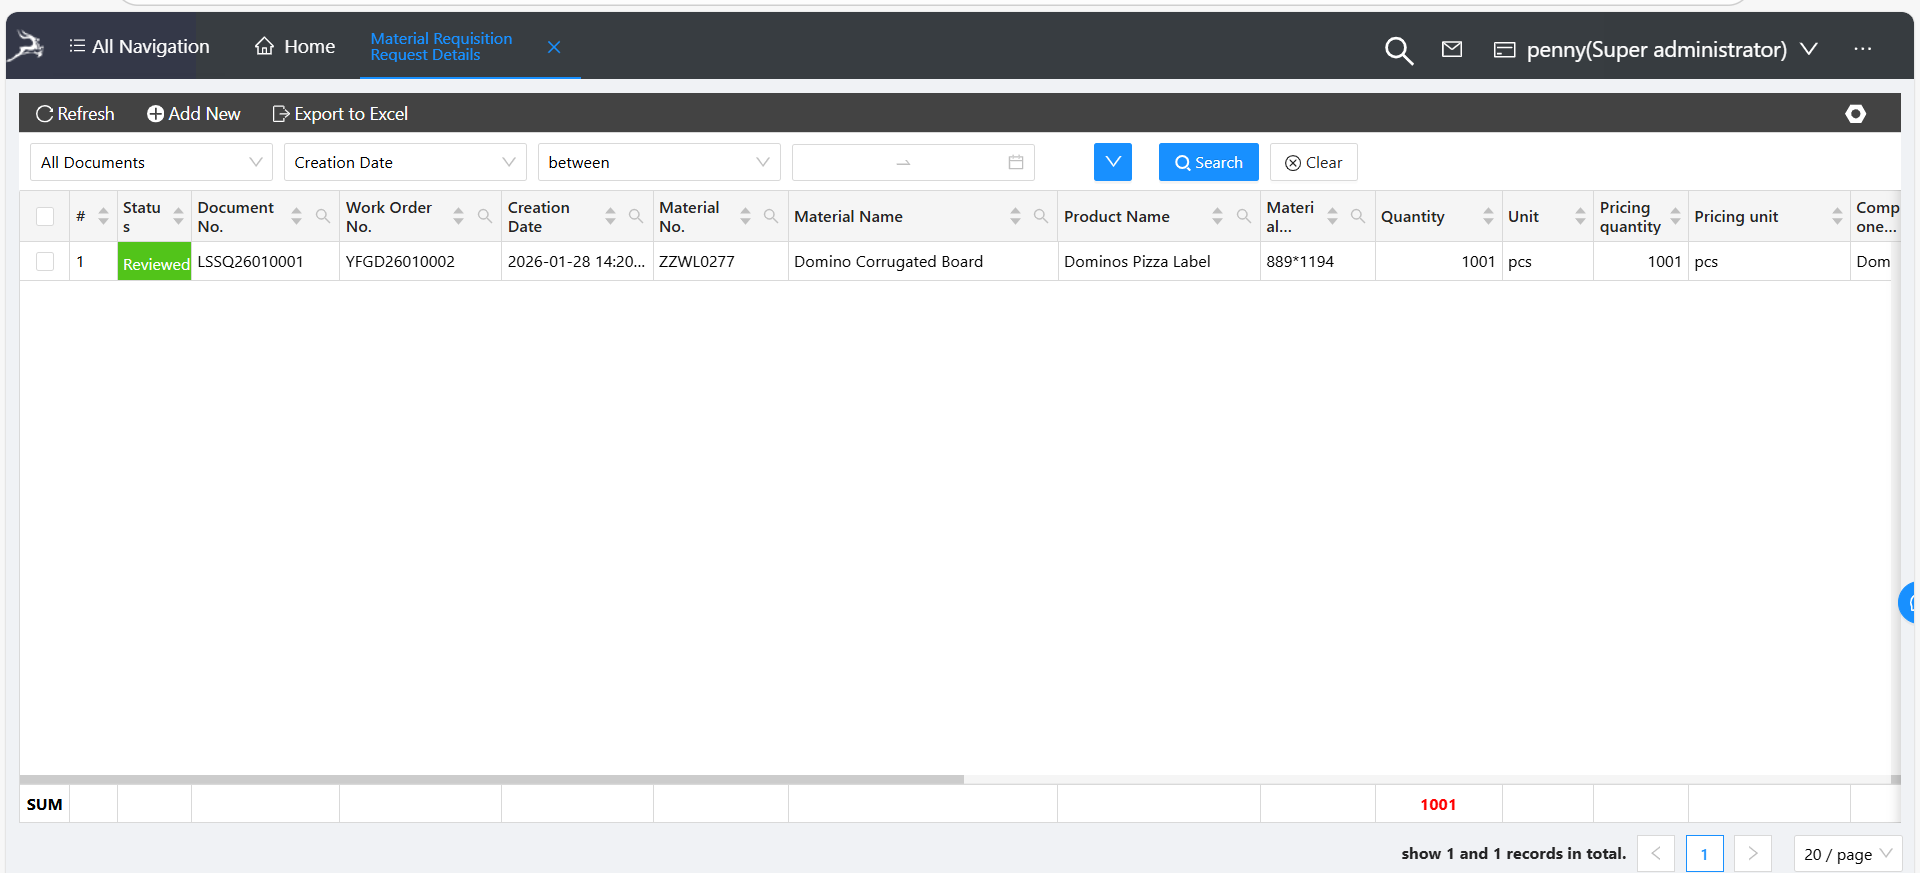Open the All Documents dropdown
The image size is (1920, 873).
[151, 162]
